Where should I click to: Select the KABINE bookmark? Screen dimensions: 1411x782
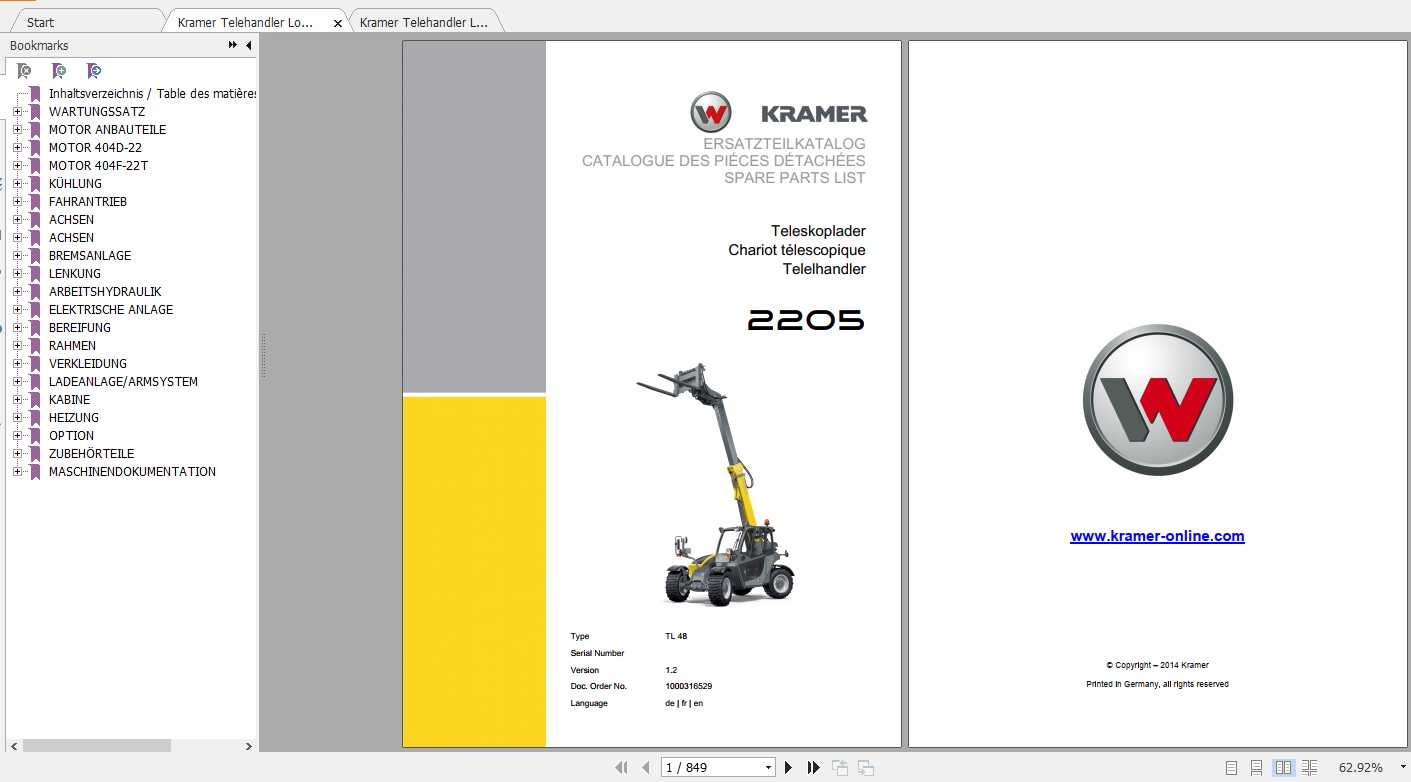69,400
